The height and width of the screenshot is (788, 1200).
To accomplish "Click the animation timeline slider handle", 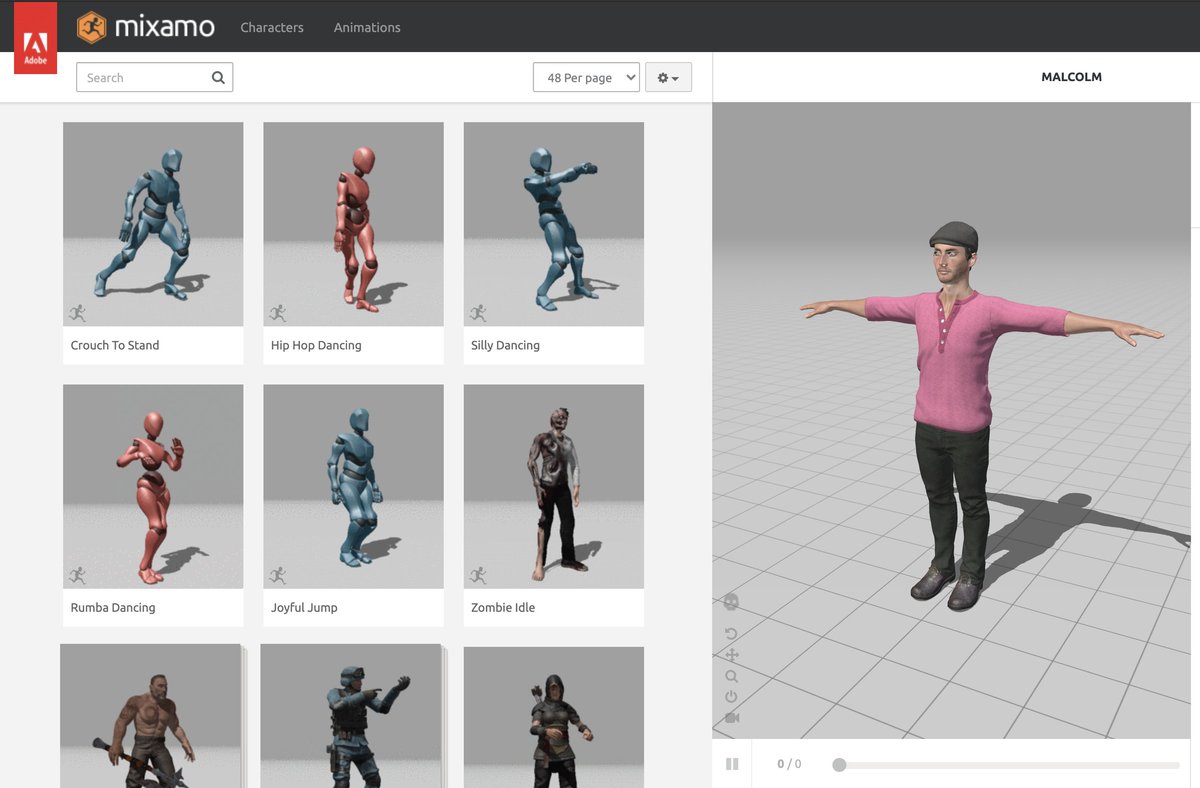I will tap(839, 765).
